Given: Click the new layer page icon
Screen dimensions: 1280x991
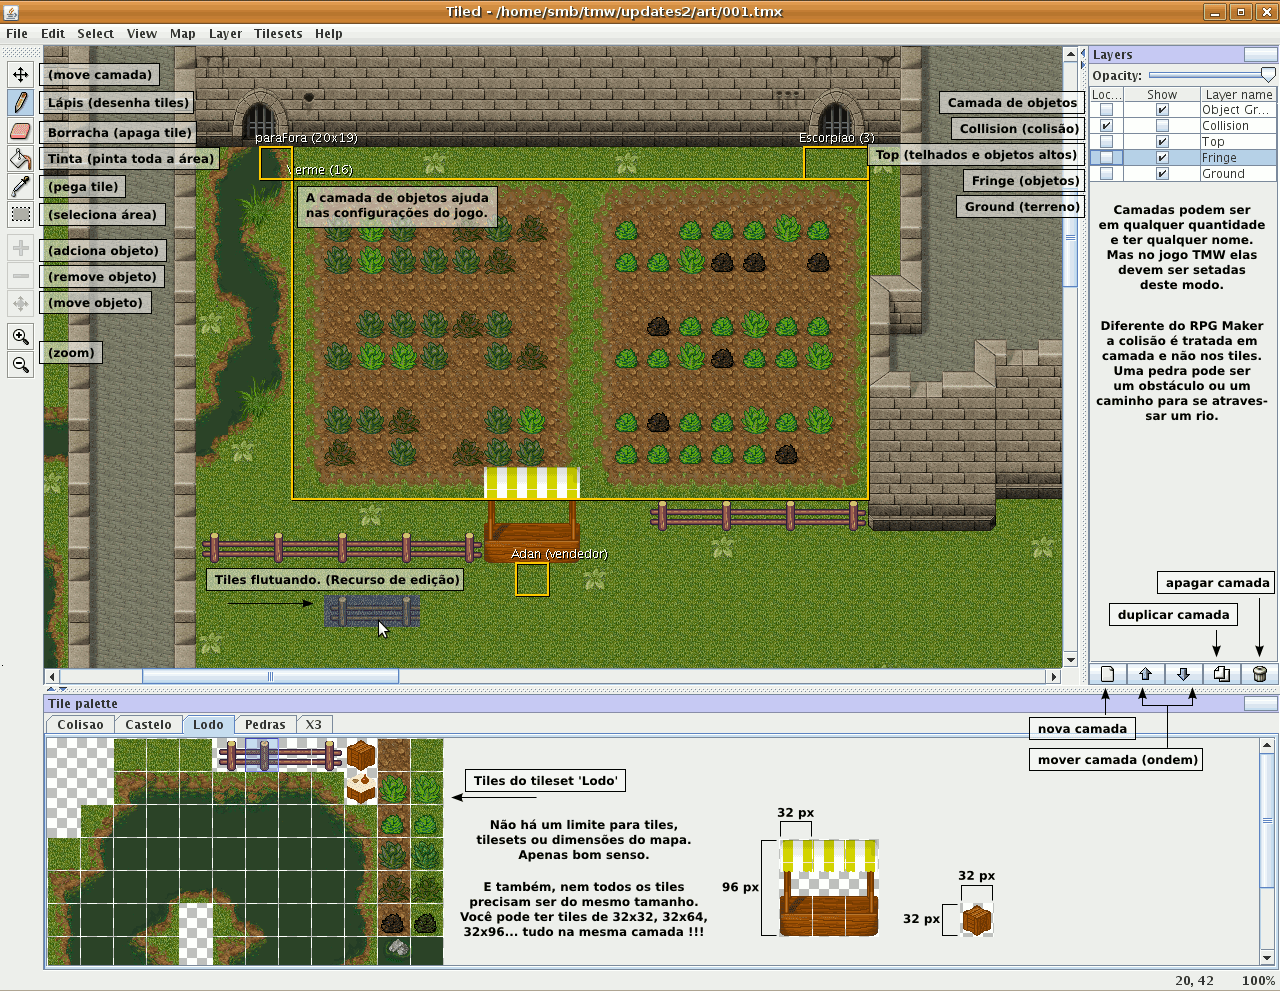Looking at the screenshot, I should [x=1107, y=673].
